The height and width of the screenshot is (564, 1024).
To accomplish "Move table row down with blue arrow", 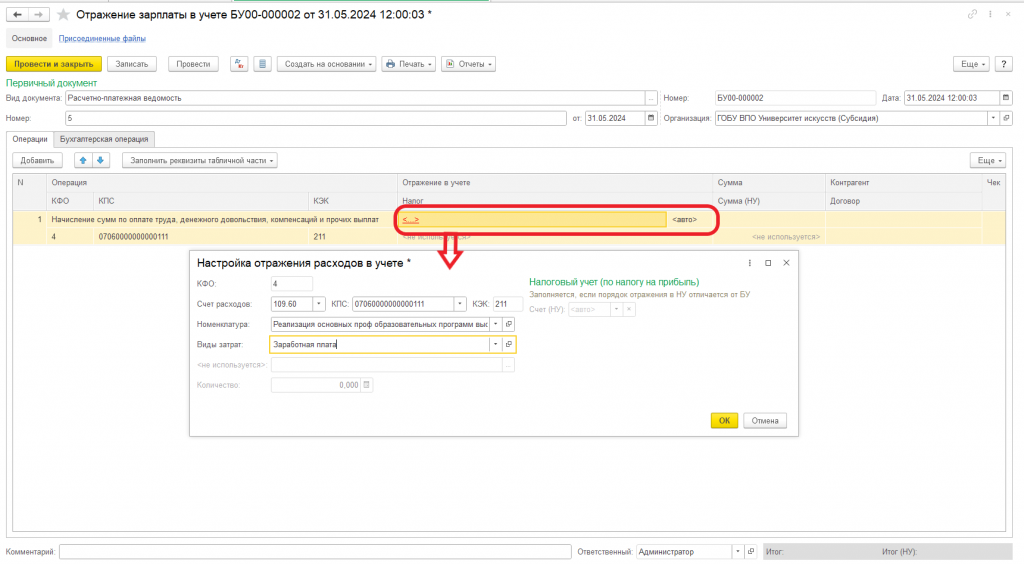I will tap(101, 161).
